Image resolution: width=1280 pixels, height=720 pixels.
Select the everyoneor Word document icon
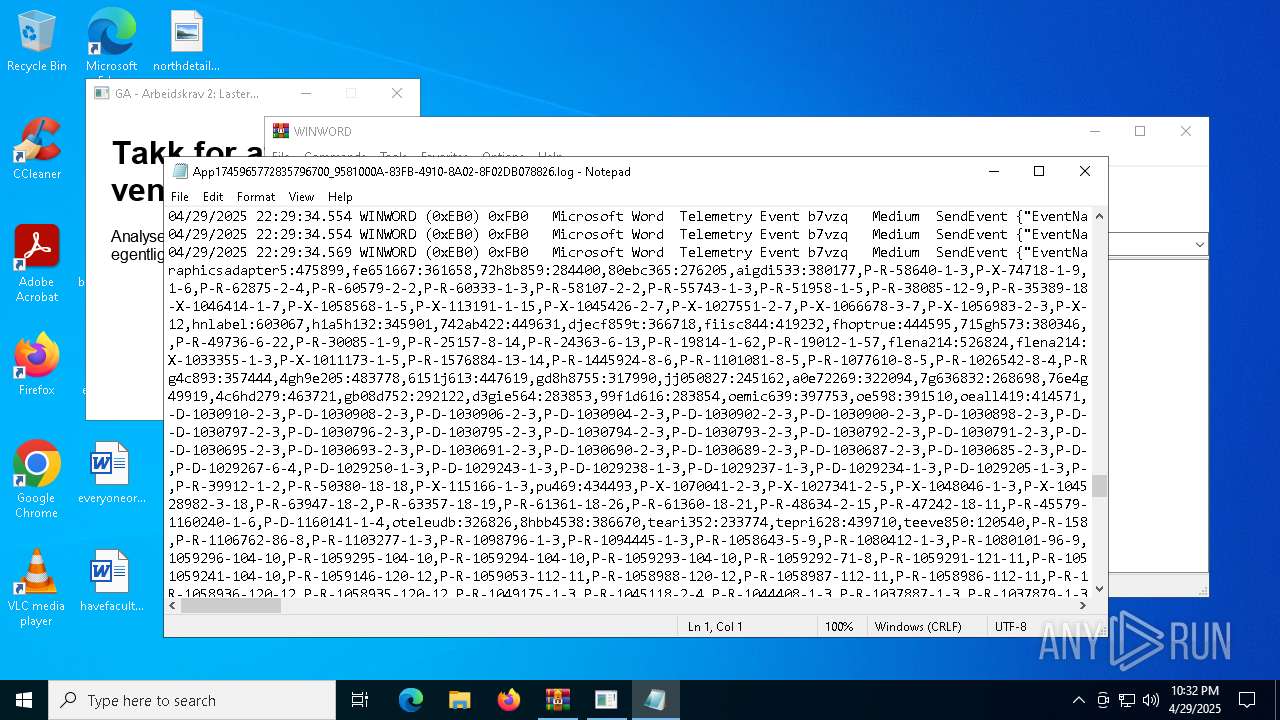click(111, 472)
